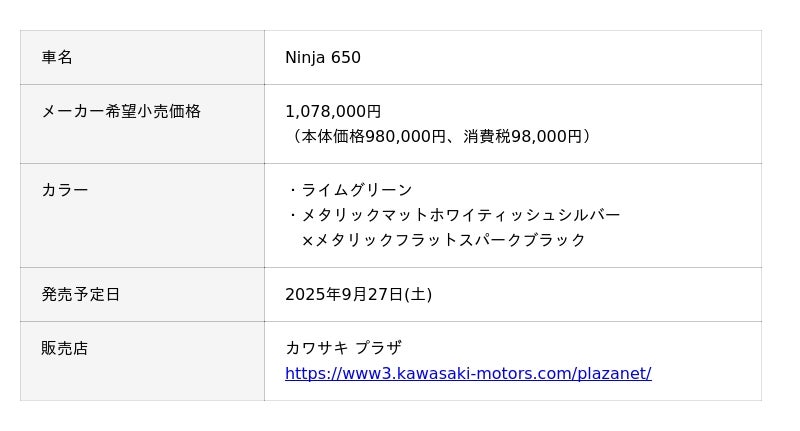The width and height of the screenshot is (800, 431).
Task: Click the bullet before メタリックマットホワイティッシュシルバー
Action: (292, 215)
